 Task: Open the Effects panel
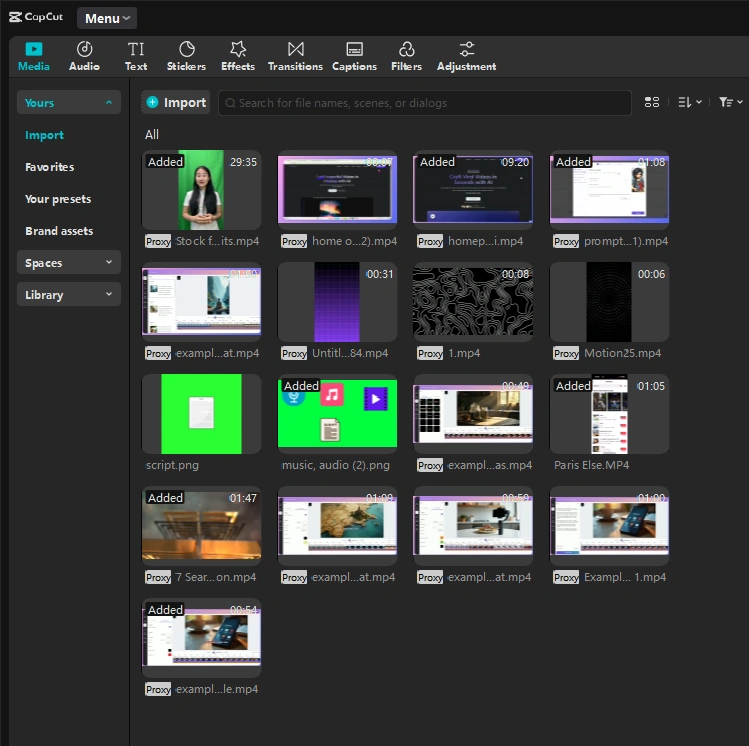(238, 57)
